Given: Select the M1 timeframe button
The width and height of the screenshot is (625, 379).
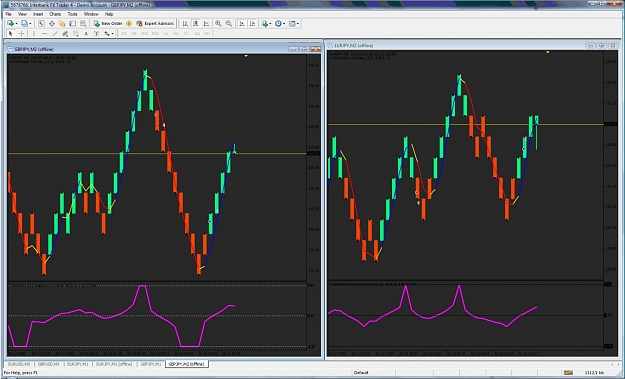Looking at the screenshot, I should click(124, 33).
